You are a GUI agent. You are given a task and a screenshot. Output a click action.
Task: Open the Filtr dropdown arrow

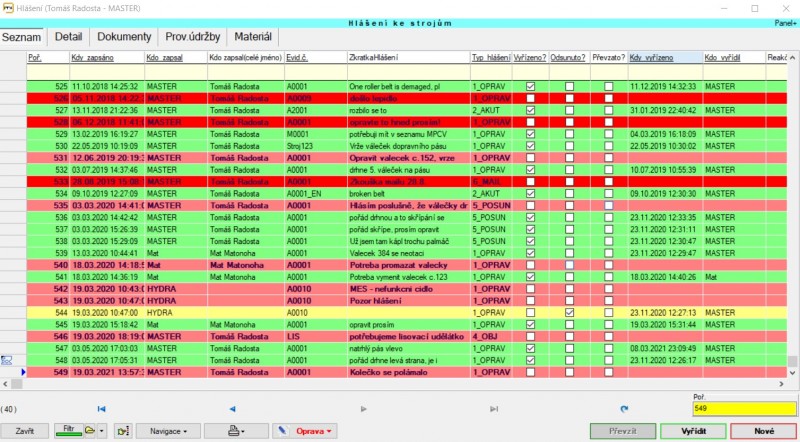pos(102,431)
